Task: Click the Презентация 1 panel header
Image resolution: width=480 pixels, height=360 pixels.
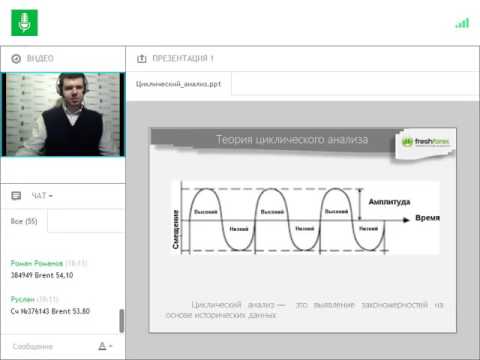Action: [183, 59]
